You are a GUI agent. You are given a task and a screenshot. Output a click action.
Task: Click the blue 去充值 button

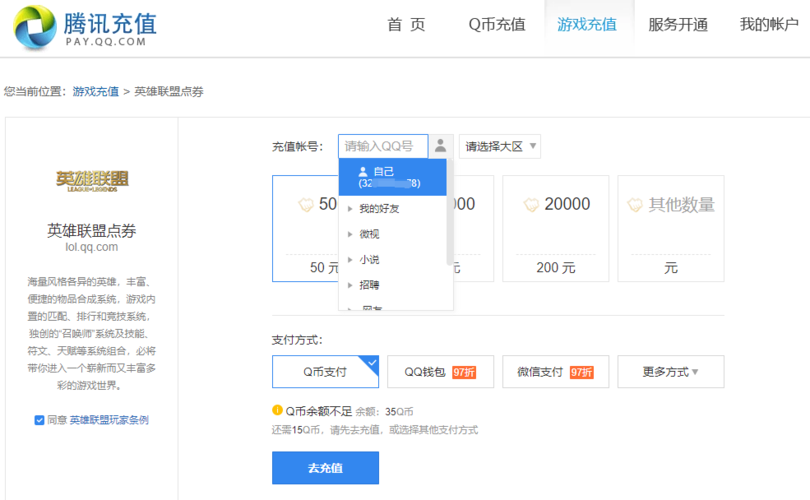coord(325,468)
